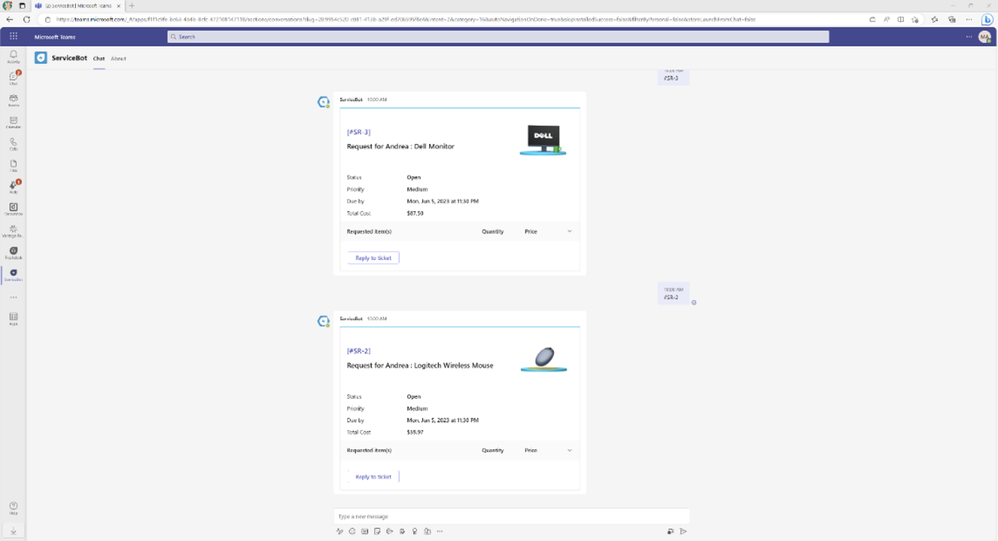Open the Activity feed in sidebar
This screenshot has height=541, width=998.
click(13, 57)
